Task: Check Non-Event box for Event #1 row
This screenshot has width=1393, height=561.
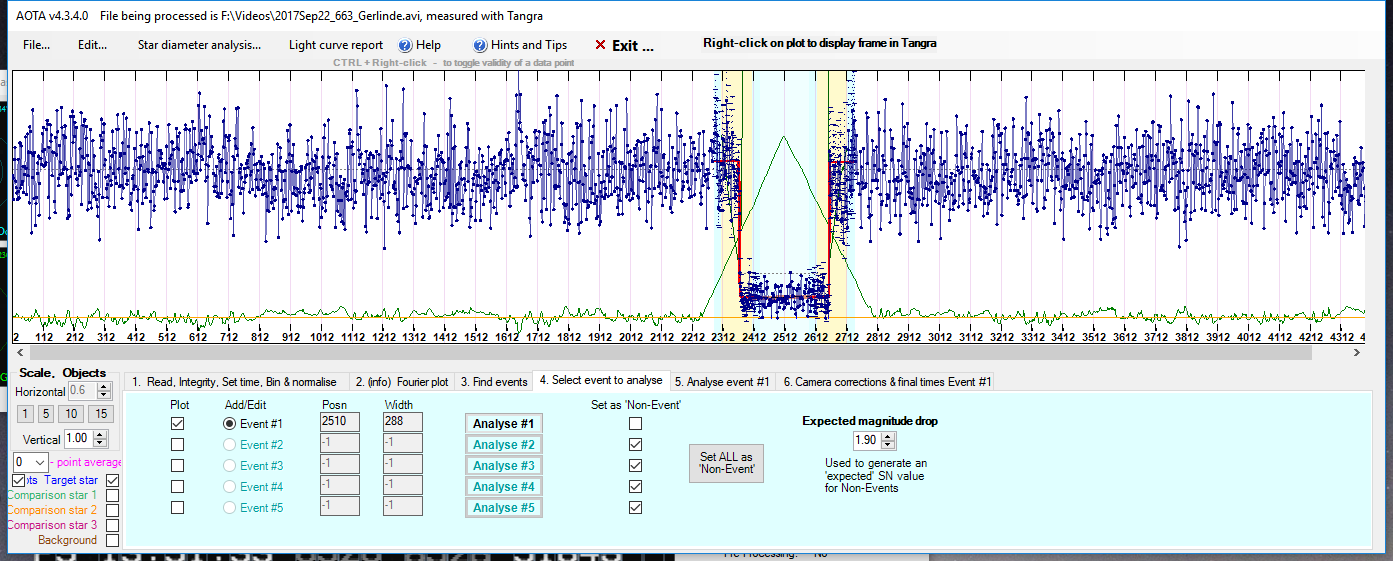Action: point(635,424)
